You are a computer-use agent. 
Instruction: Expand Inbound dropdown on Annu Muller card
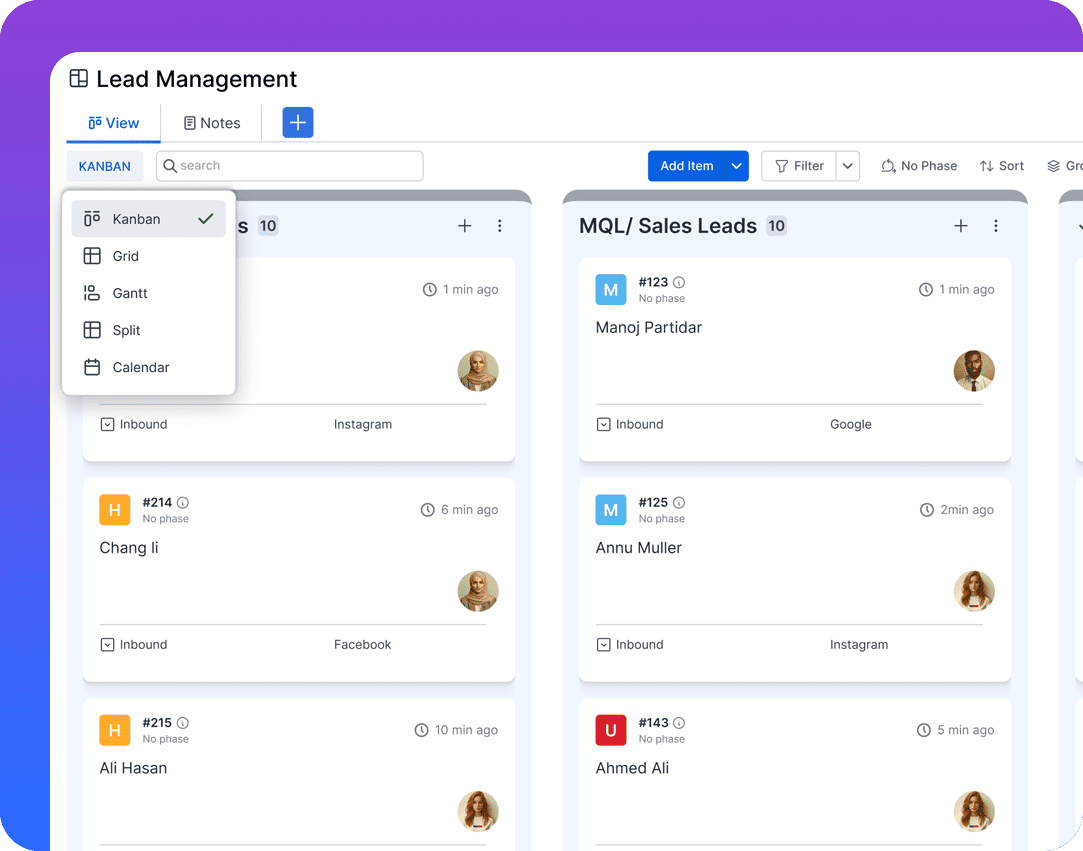[604, 644]
